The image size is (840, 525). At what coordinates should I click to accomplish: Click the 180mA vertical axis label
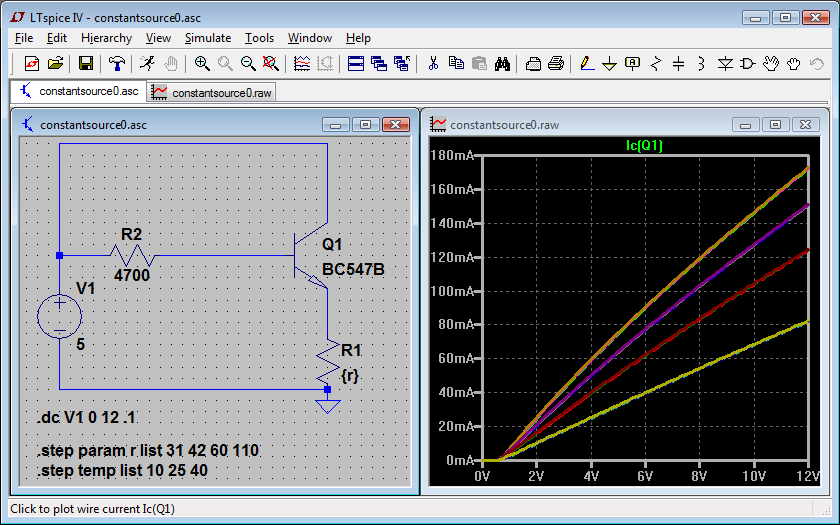pos(452,155)
